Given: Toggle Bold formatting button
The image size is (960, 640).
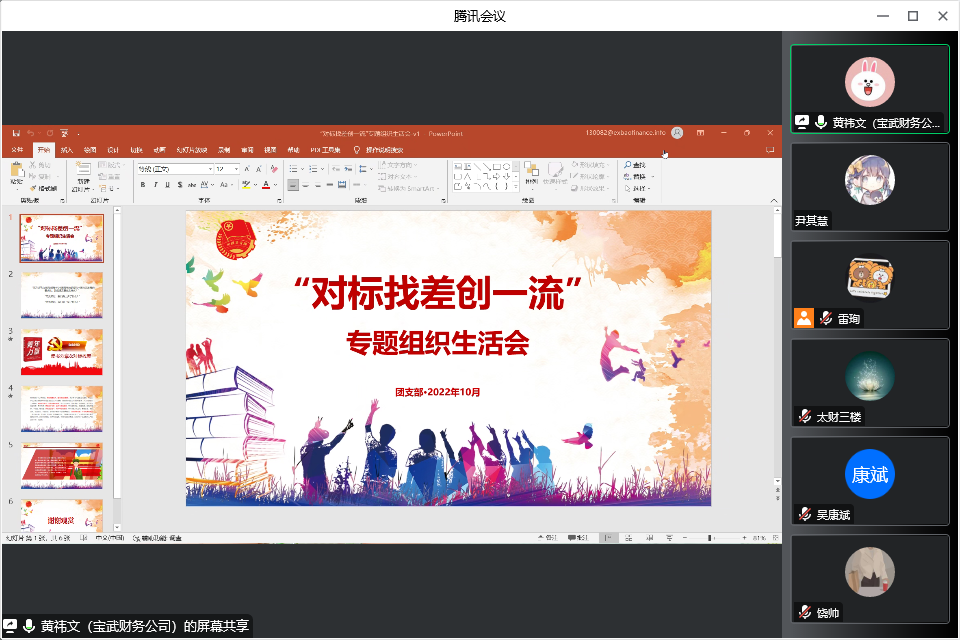Looking at the screenshot, I should click(x=143, y=185).
